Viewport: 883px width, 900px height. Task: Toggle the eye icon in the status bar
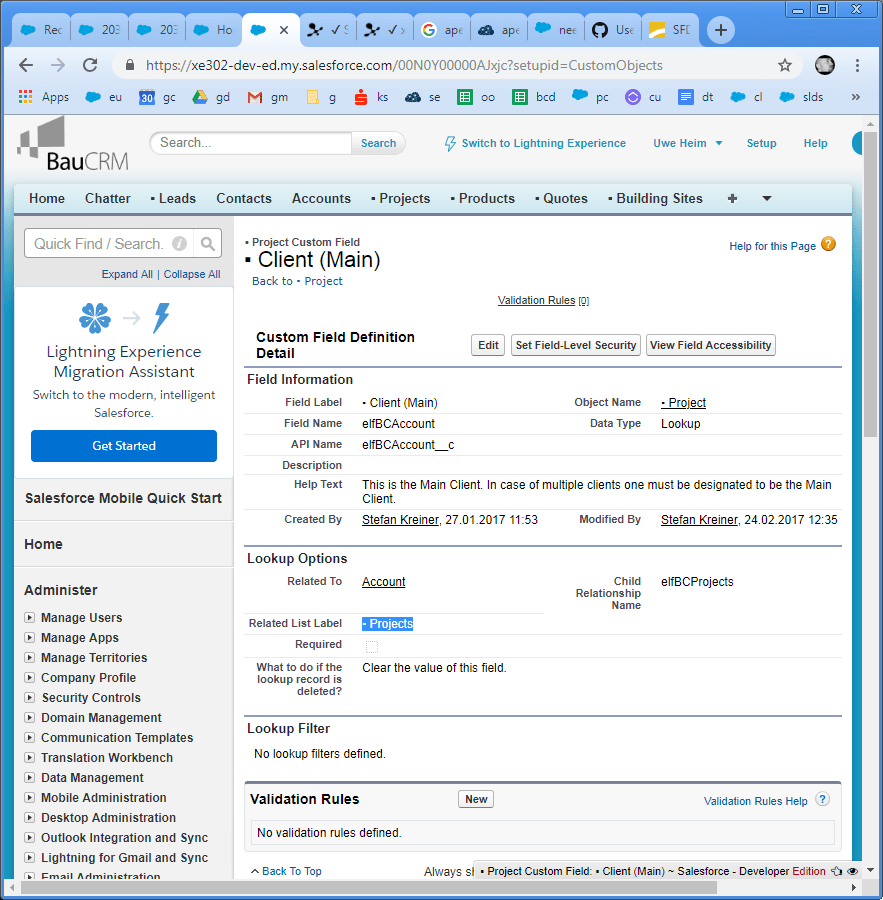[851, 871]
